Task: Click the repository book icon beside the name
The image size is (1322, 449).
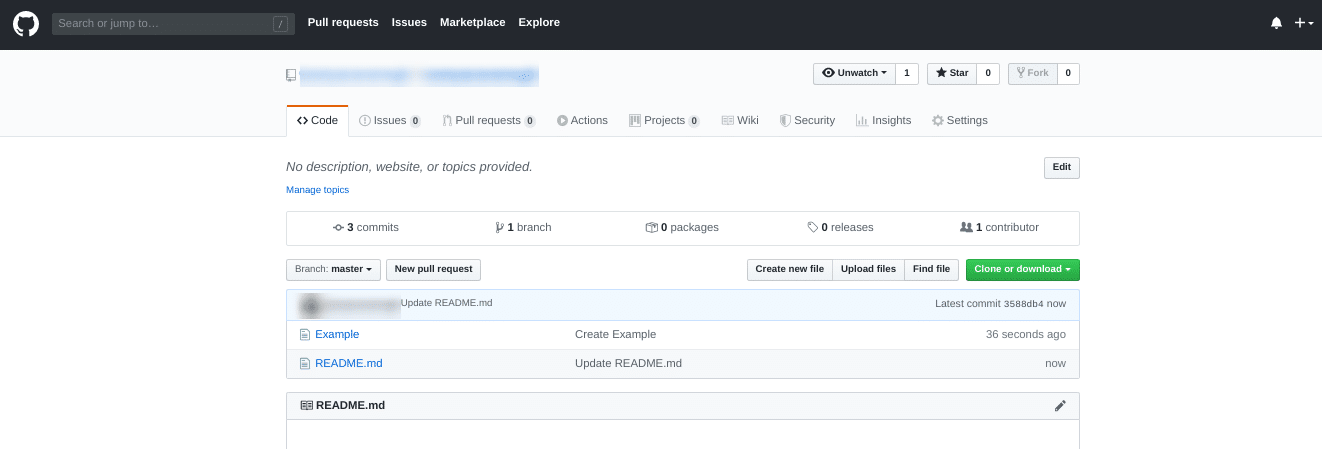Action: coord(291,74)
